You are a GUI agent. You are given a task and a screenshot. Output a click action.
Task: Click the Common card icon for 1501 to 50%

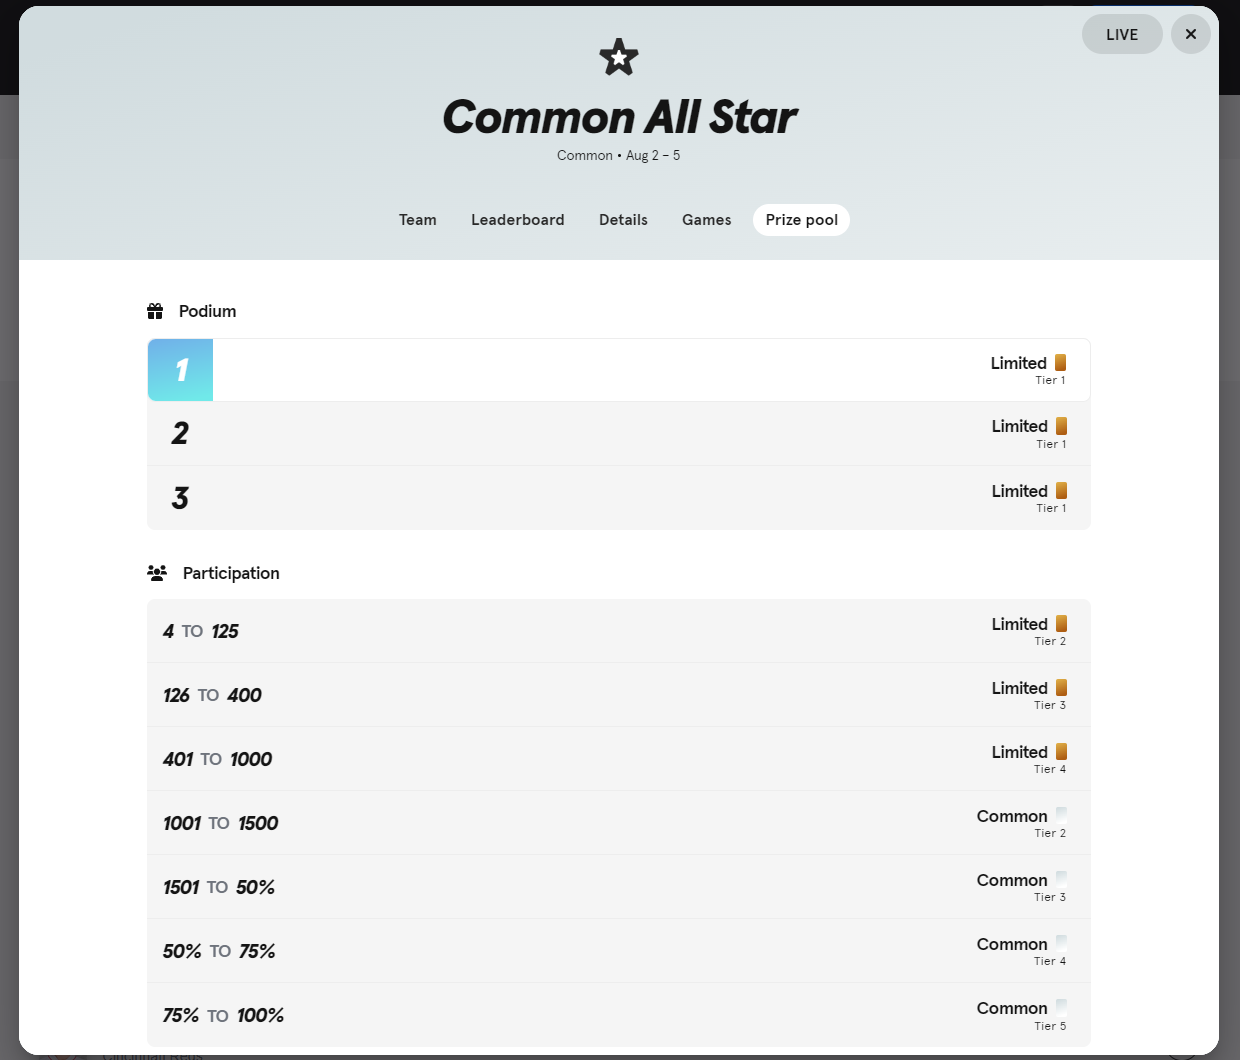(1062, 880)
